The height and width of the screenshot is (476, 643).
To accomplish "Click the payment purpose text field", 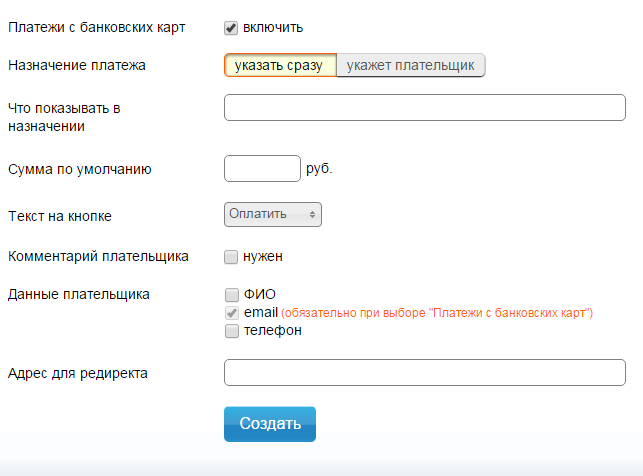I will pos(425,107).
